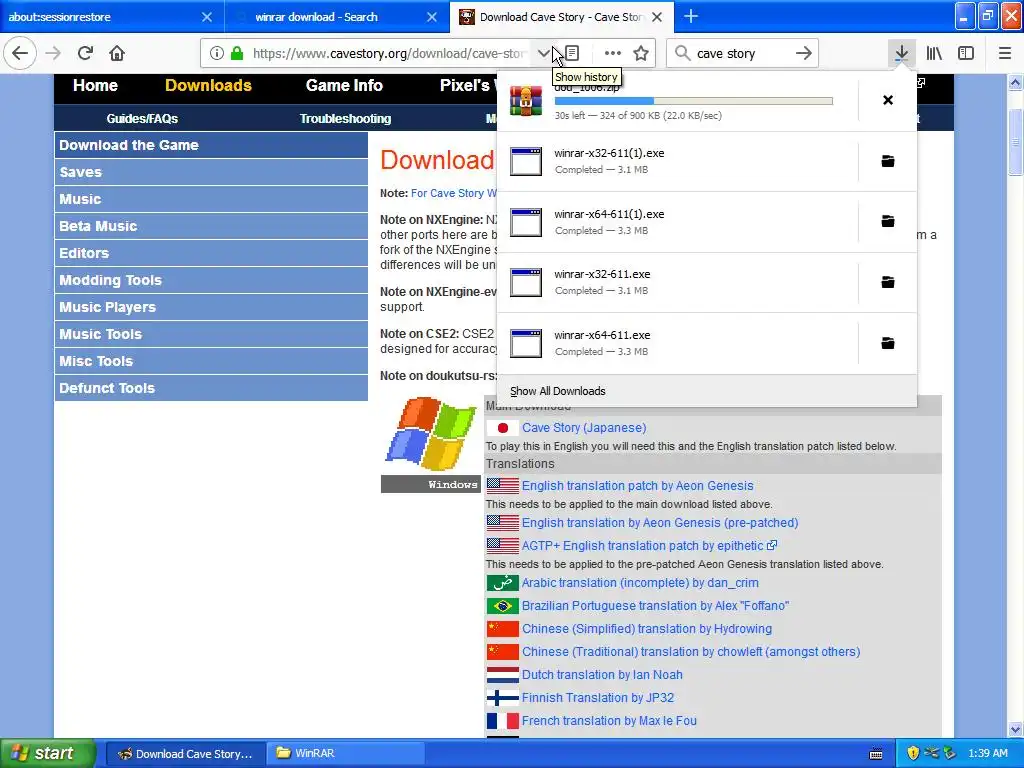Click the 1:39 AM system clock
The image size is (1024, 768).
click(x=987, y=753)
